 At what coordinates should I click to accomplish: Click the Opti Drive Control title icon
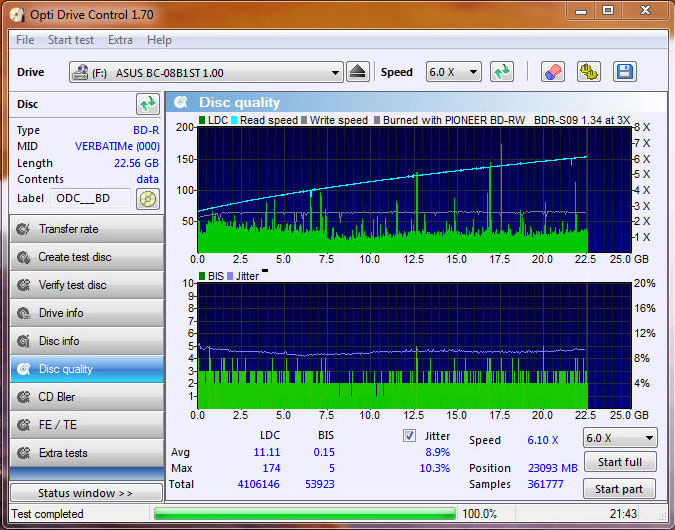[x=18, y=15]
